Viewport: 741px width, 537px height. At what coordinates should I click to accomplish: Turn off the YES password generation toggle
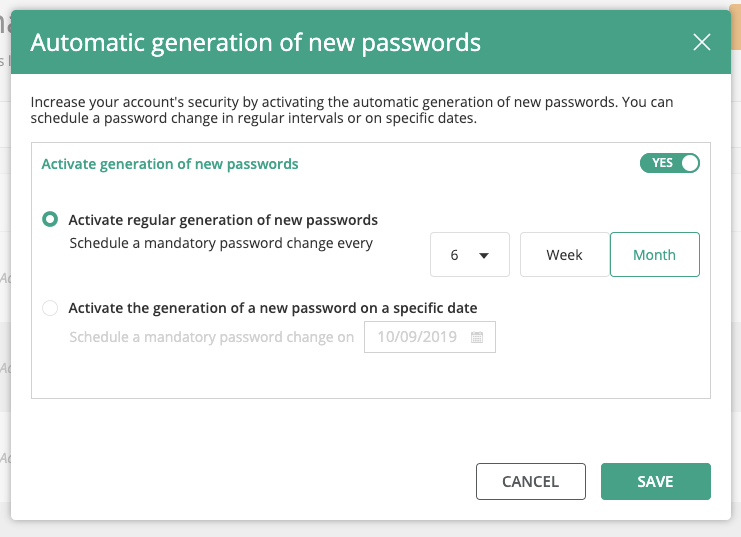tap(670, 163)
